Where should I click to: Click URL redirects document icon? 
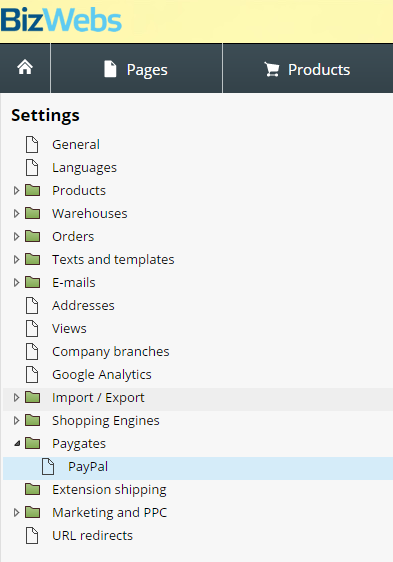[x=32, y=535]
